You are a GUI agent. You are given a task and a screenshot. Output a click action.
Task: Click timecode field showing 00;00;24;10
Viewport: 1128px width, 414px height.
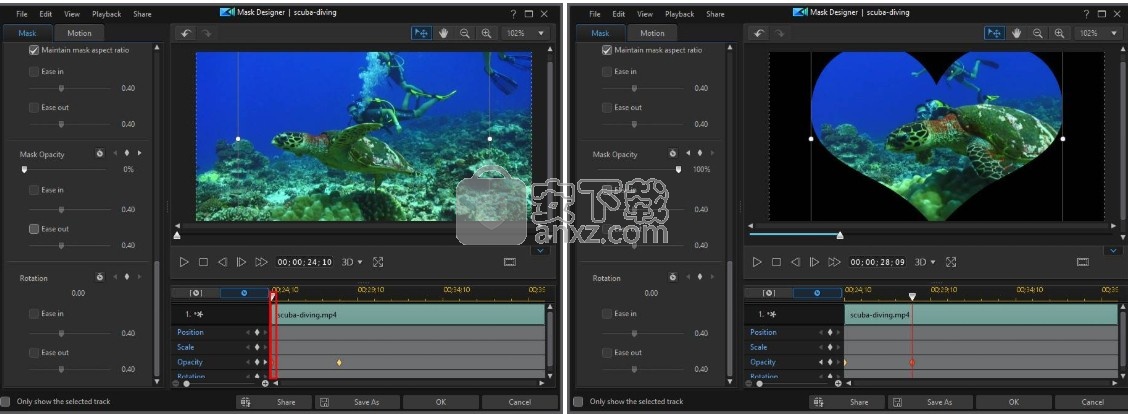coord(305,262)
